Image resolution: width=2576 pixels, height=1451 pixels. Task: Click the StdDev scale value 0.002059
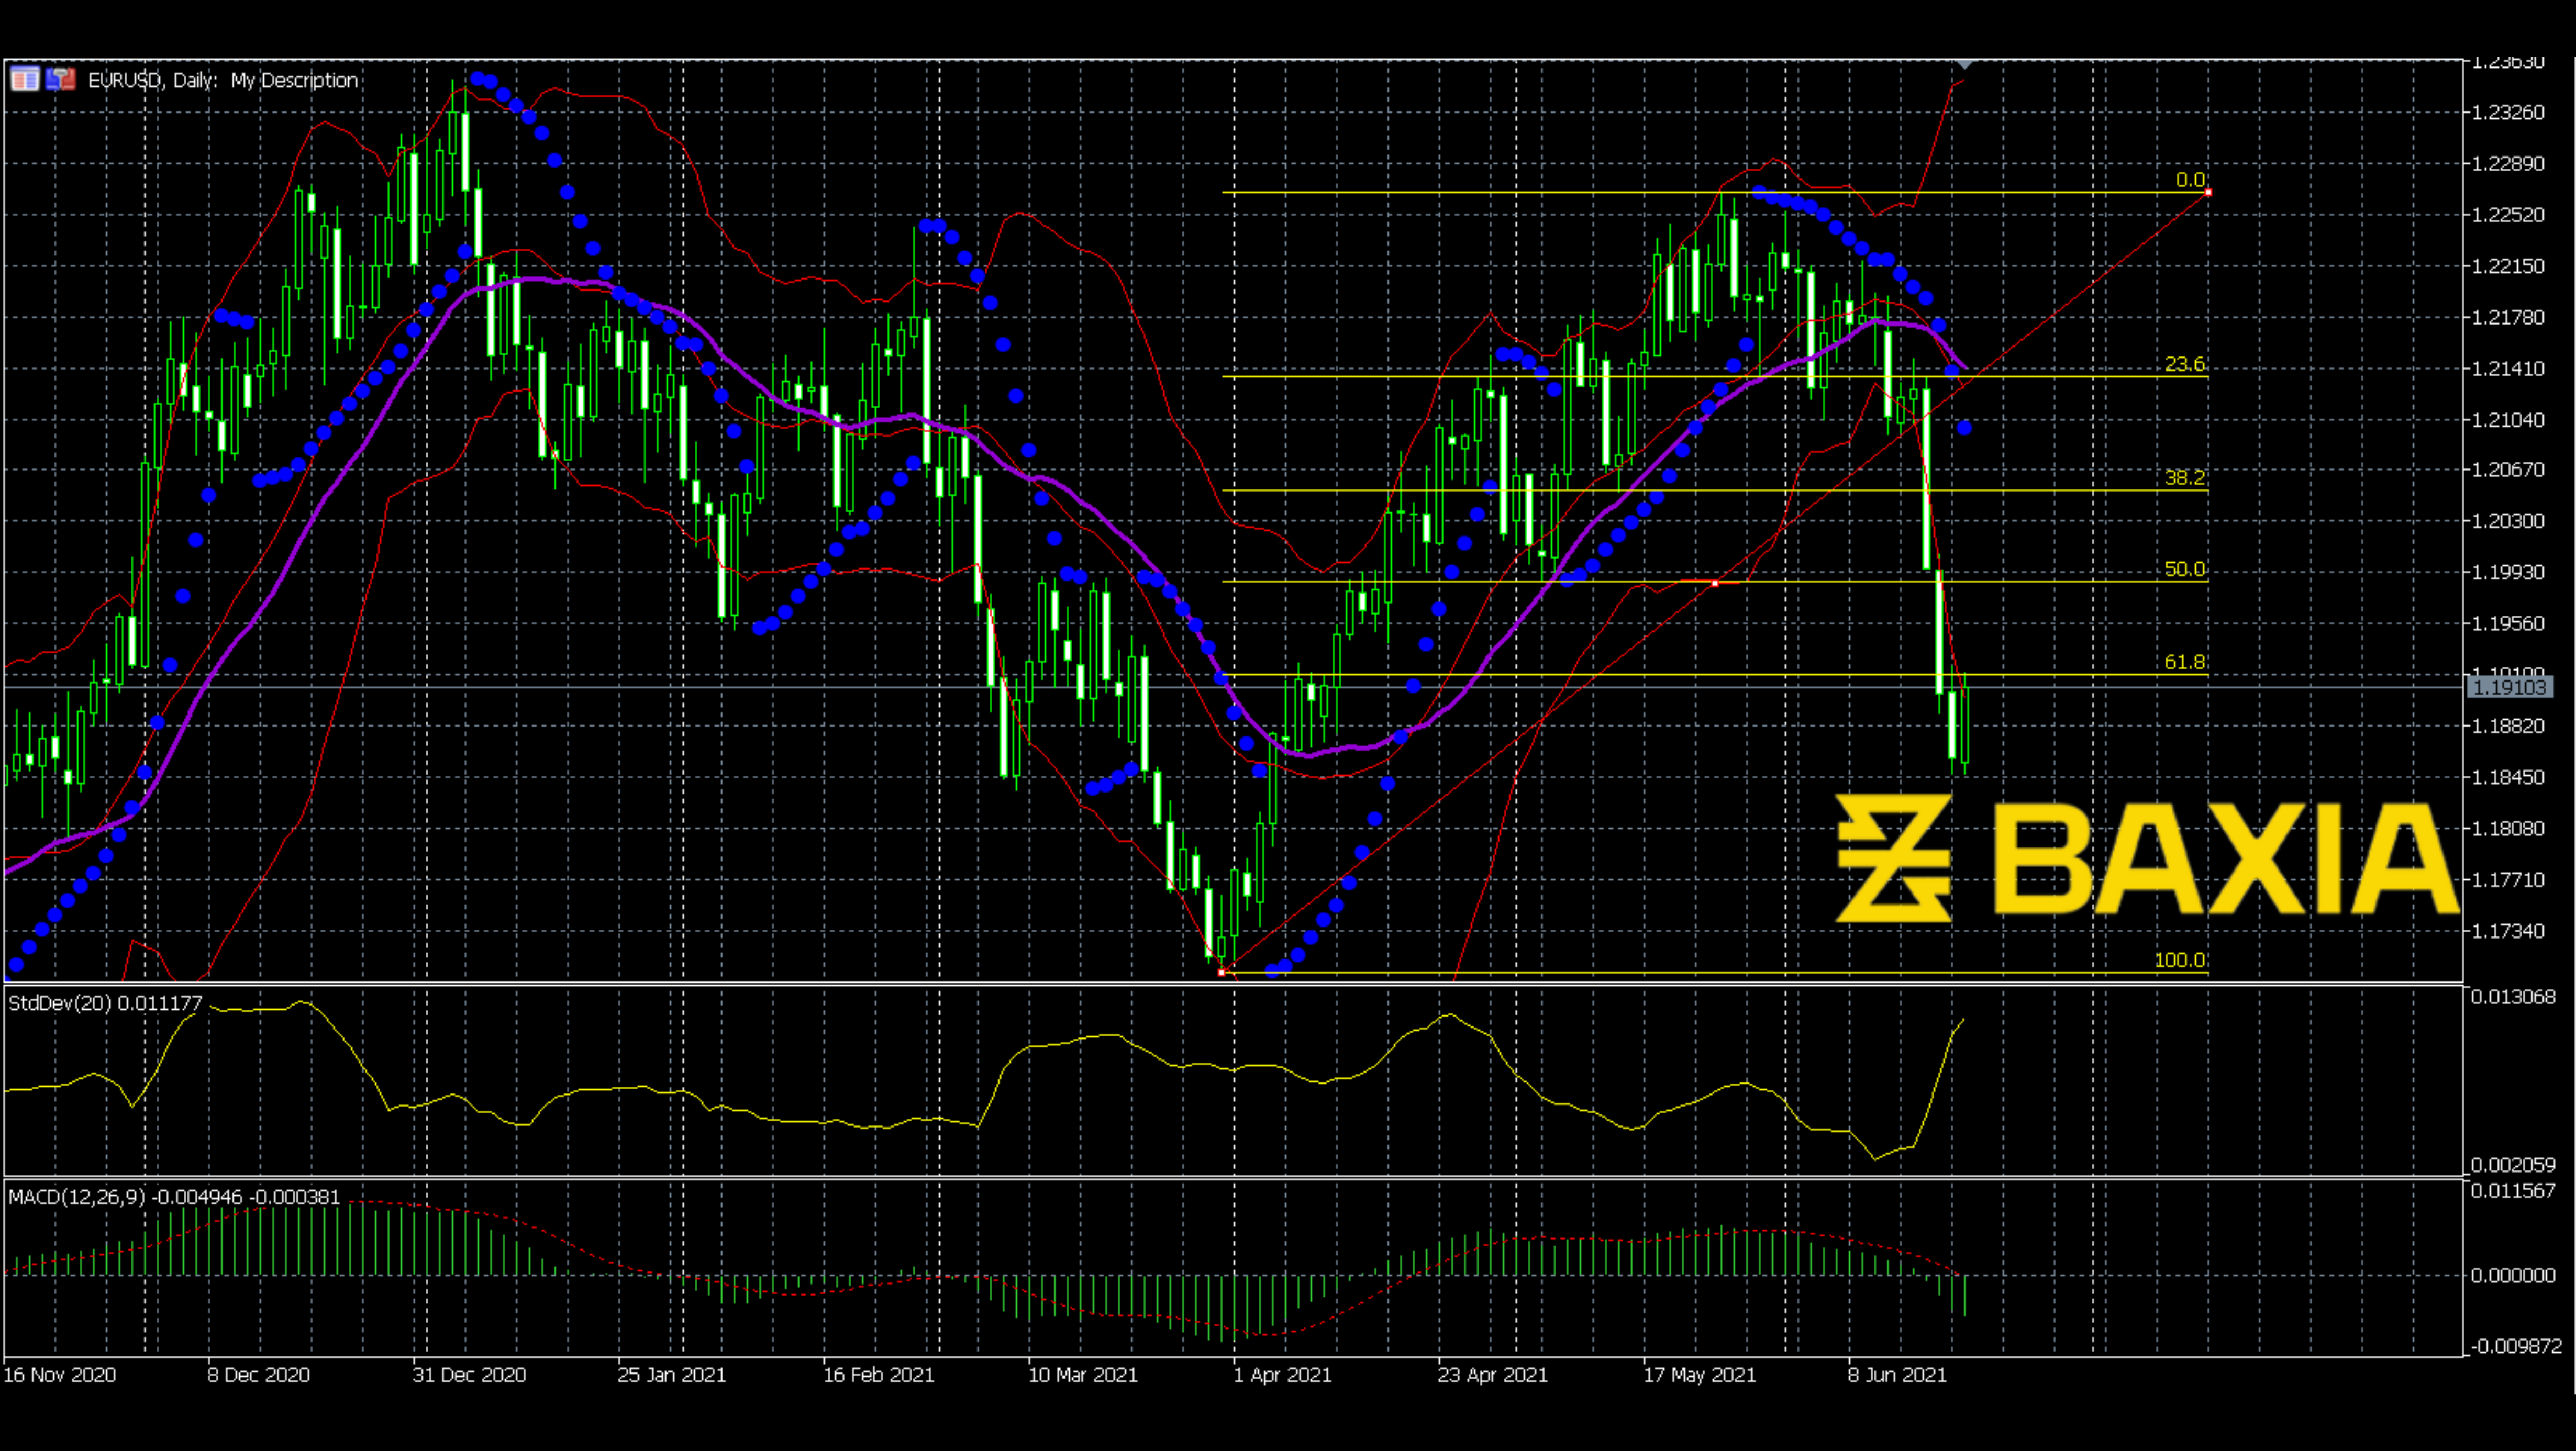(2513, 1165)
